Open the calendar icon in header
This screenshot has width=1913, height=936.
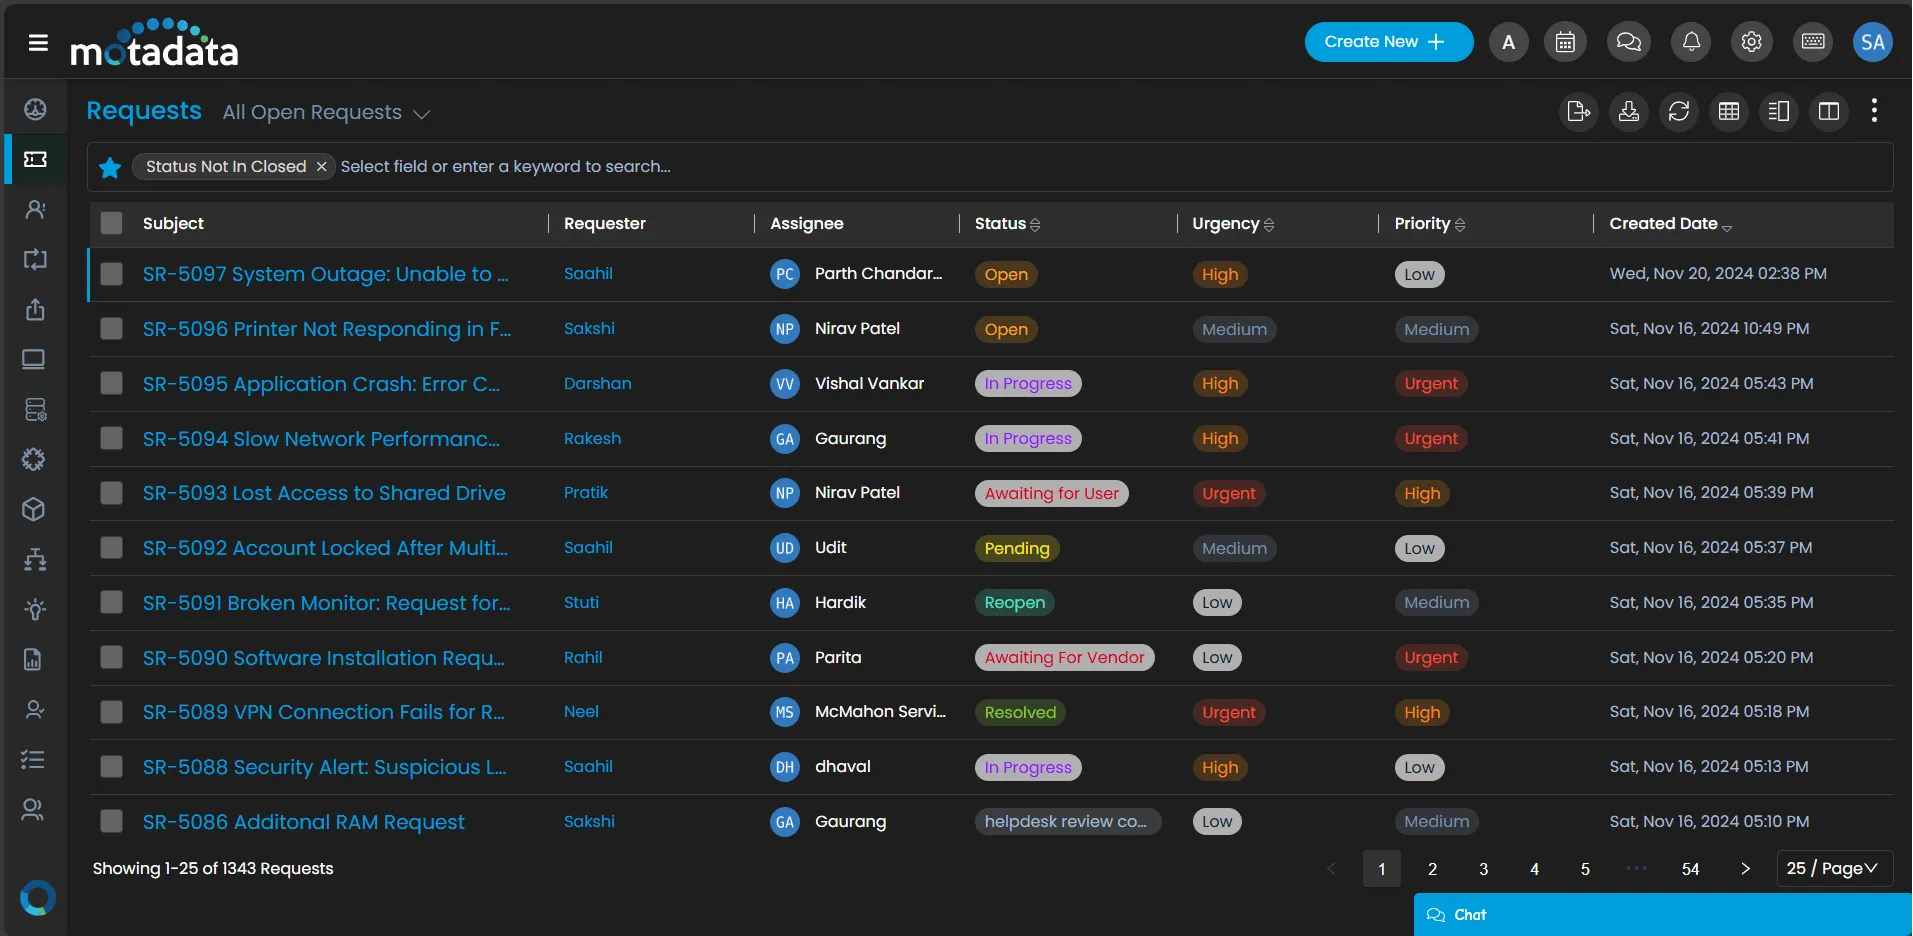coord(1565,42)
